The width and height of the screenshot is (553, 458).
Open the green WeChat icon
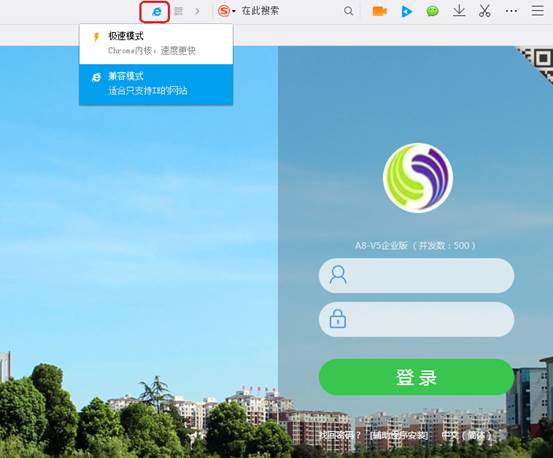(432, 11)
